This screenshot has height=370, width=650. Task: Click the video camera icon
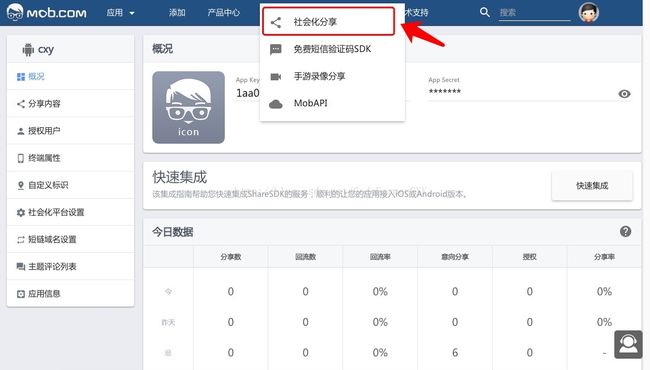coord(276,77)
